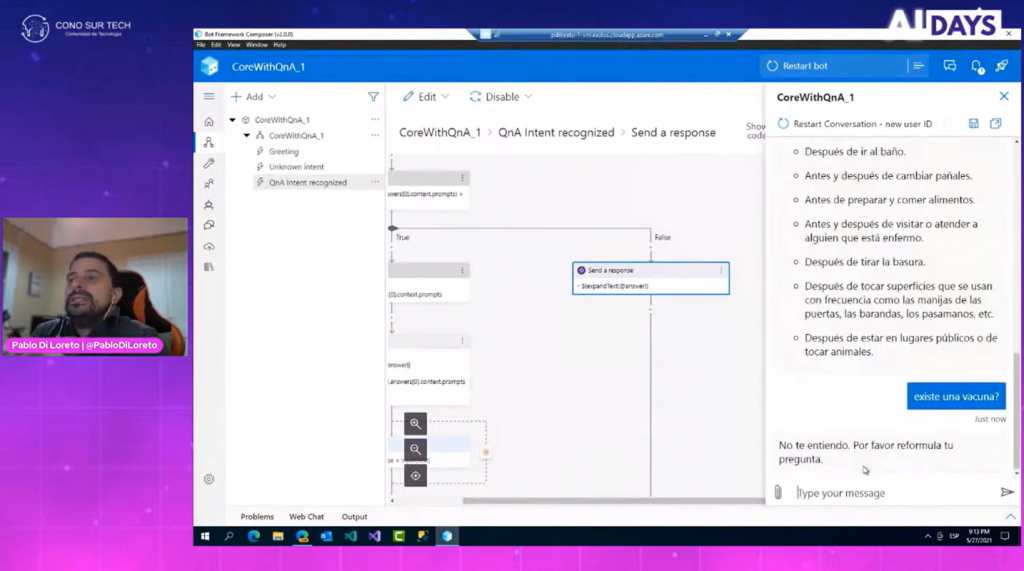The width and height of the screenshot is (1024, 571).
Task: Open Composer settings gear icon
Action: (209, 479)
